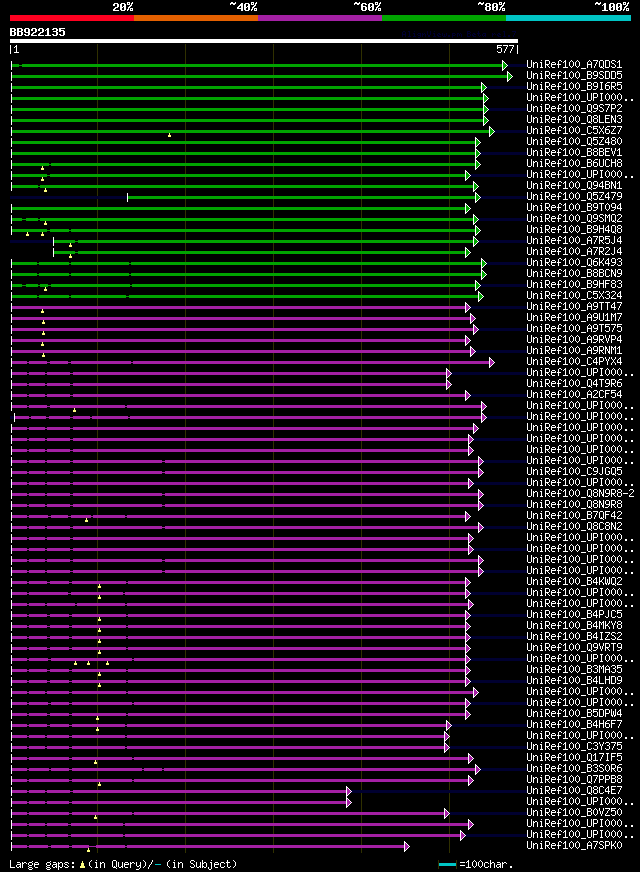Open the UniRef100_Q9SMQ2 hit label
The height and width of the screenshot is (872, 640).
coord(574,219)
